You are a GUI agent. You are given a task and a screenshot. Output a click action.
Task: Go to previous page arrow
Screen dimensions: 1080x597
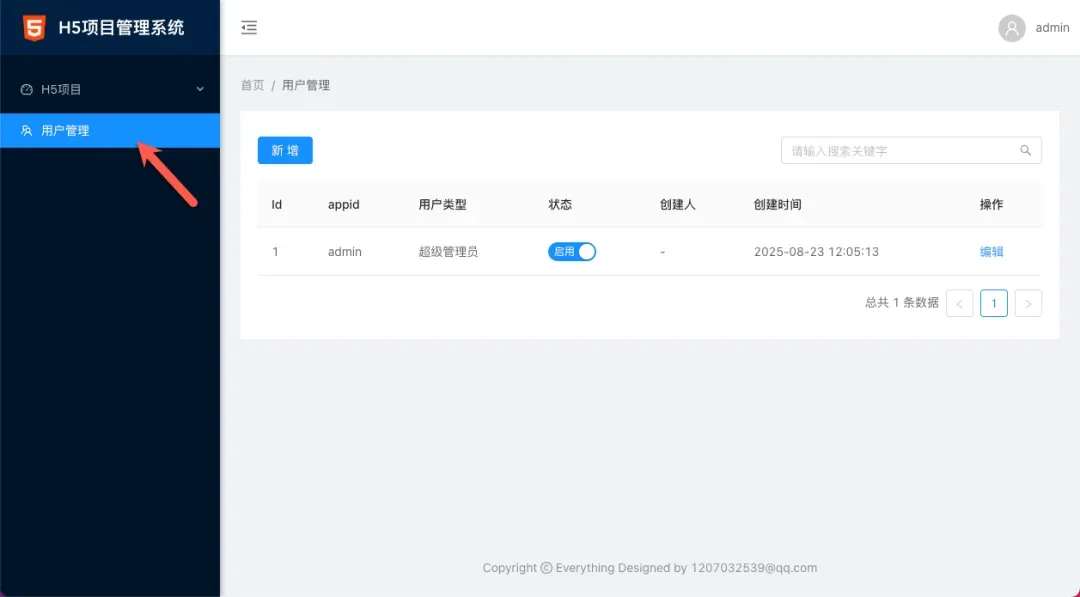point(959,303)
